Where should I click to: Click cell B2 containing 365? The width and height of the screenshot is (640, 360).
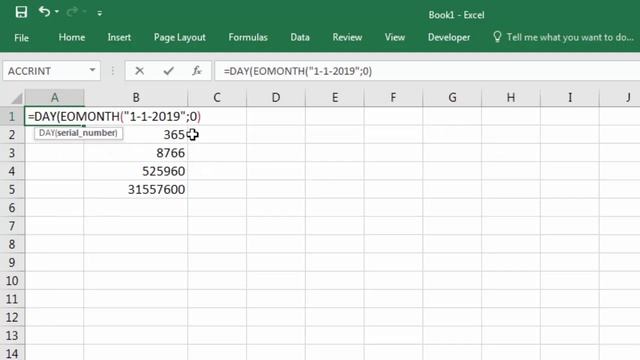click(136, 134)
